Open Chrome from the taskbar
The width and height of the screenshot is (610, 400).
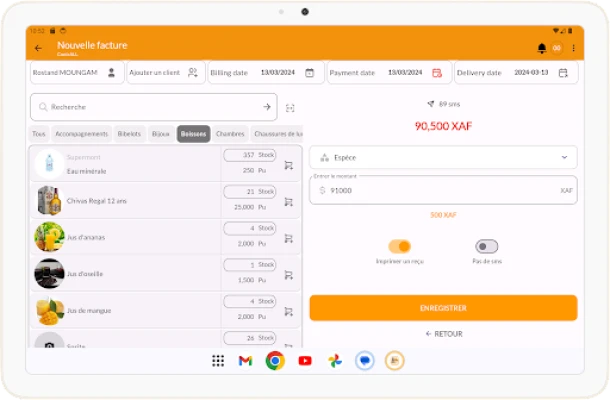(x=275, y=361)
